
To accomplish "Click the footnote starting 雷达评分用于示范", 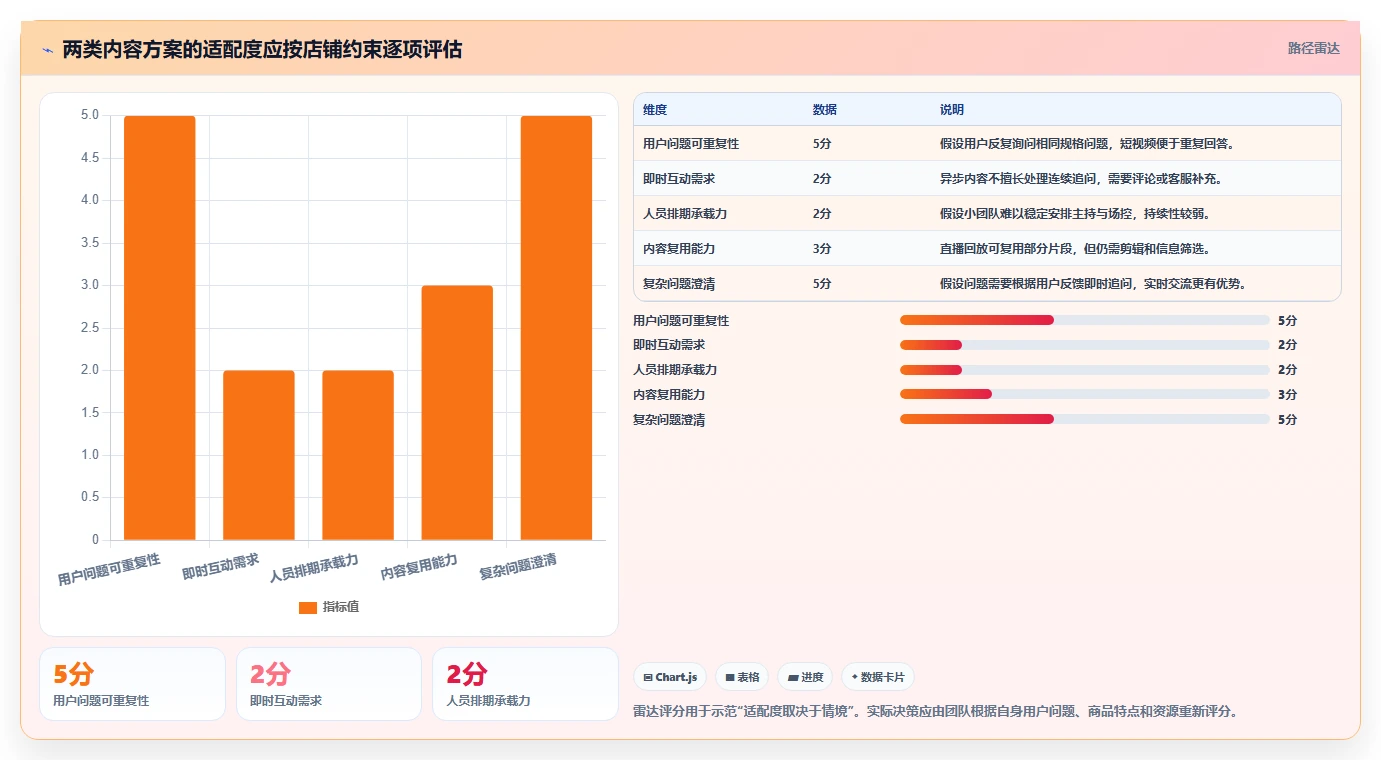I will pyautogui.click(x=936, y=712).
